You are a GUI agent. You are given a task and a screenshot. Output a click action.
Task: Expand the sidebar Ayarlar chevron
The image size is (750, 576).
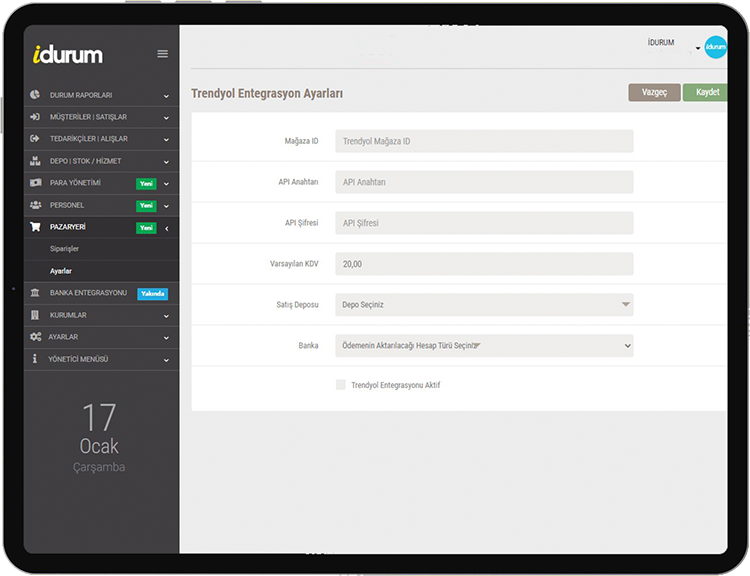[x=166, y=338]
